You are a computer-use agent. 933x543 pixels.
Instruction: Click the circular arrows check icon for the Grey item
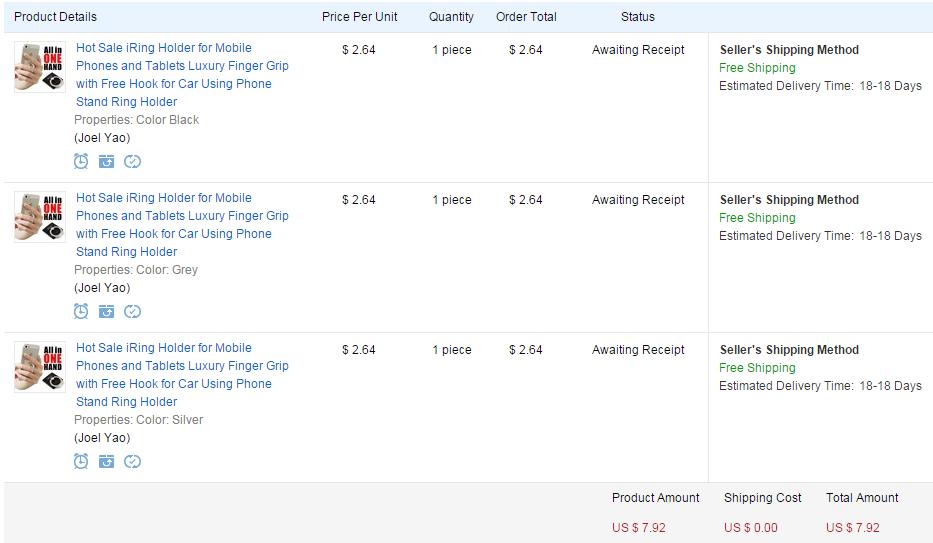132,311
